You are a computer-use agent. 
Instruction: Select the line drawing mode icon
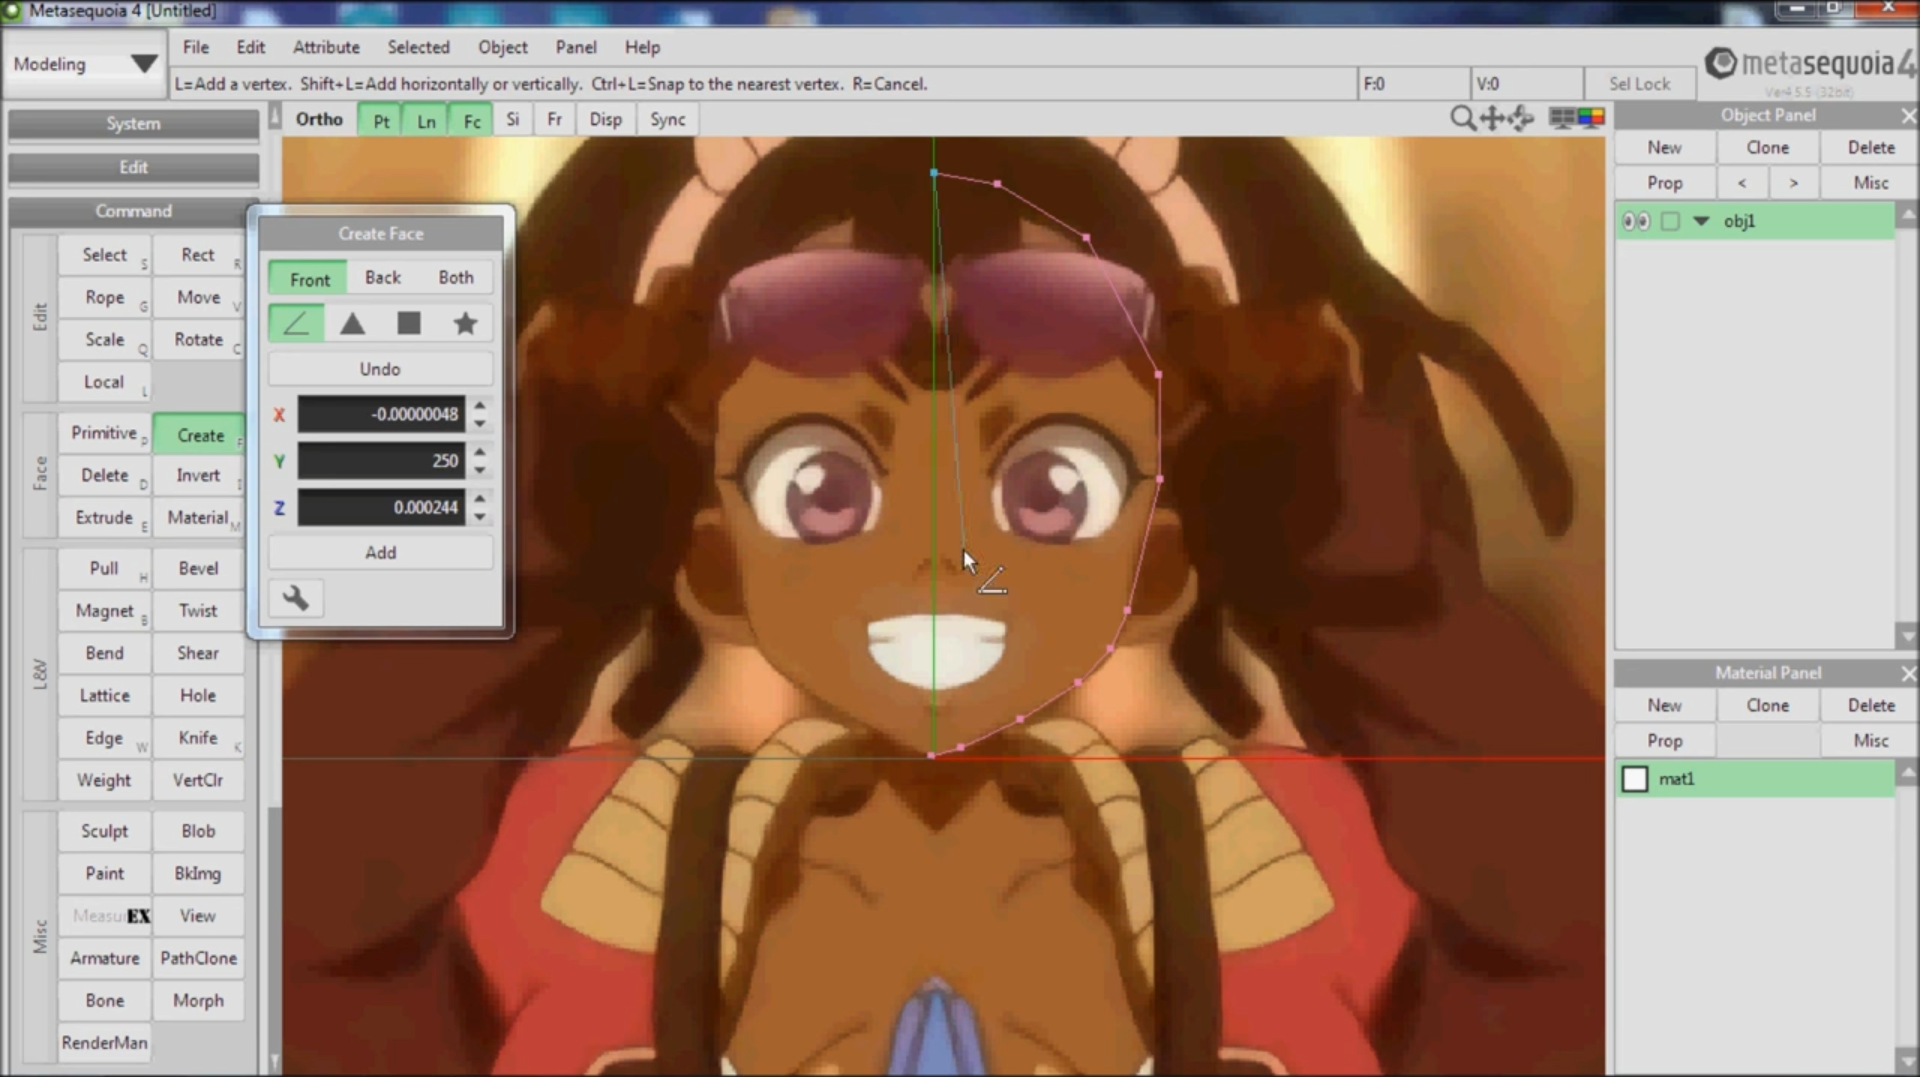296,324
